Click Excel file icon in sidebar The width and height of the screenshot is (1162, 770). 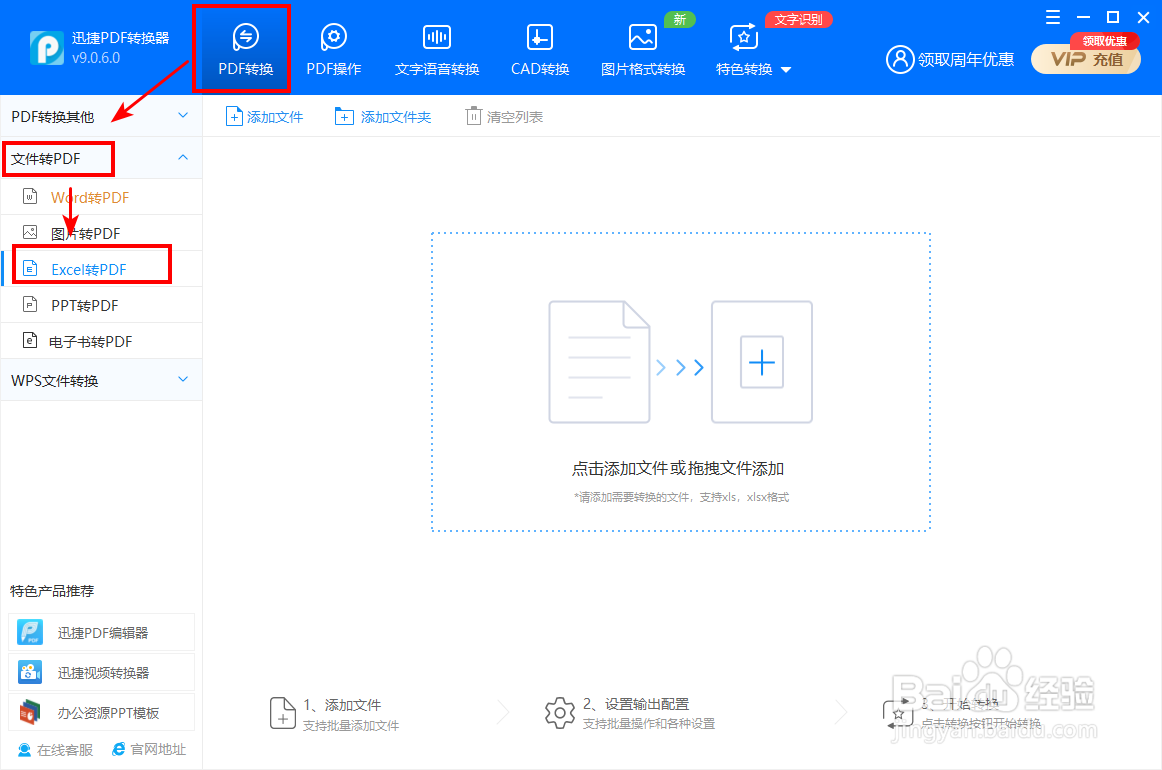pyautogui.click(x=30, y=268)
